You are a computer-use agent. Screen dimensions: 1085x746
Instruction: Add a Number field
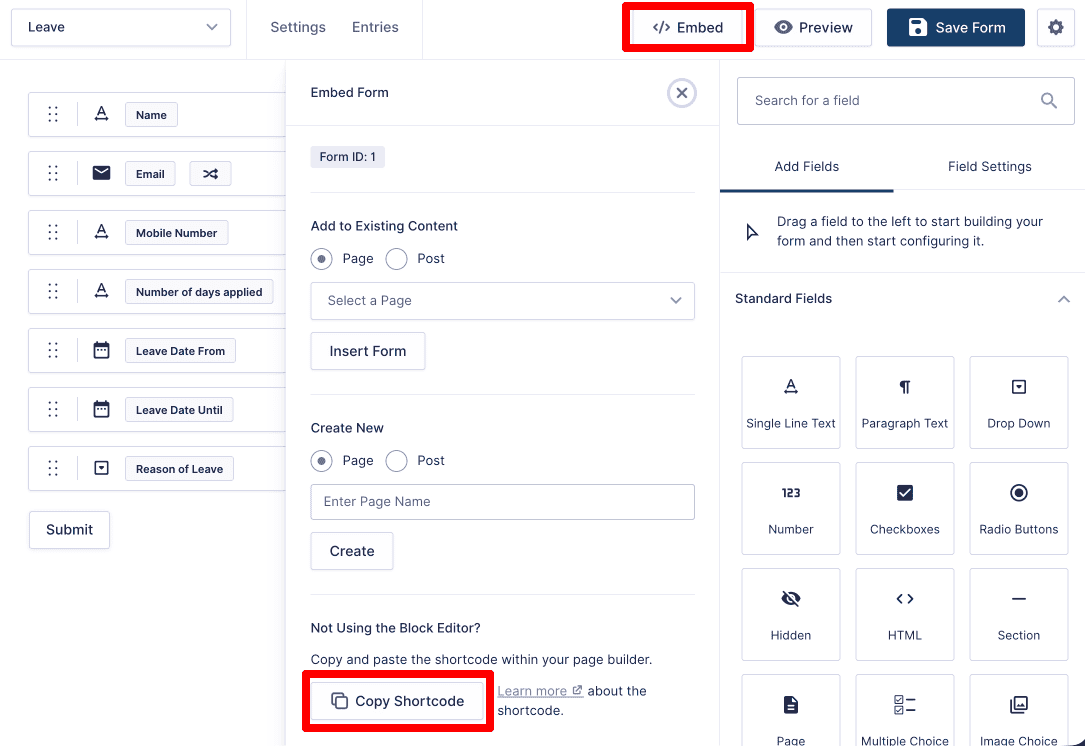click(790, 509)
